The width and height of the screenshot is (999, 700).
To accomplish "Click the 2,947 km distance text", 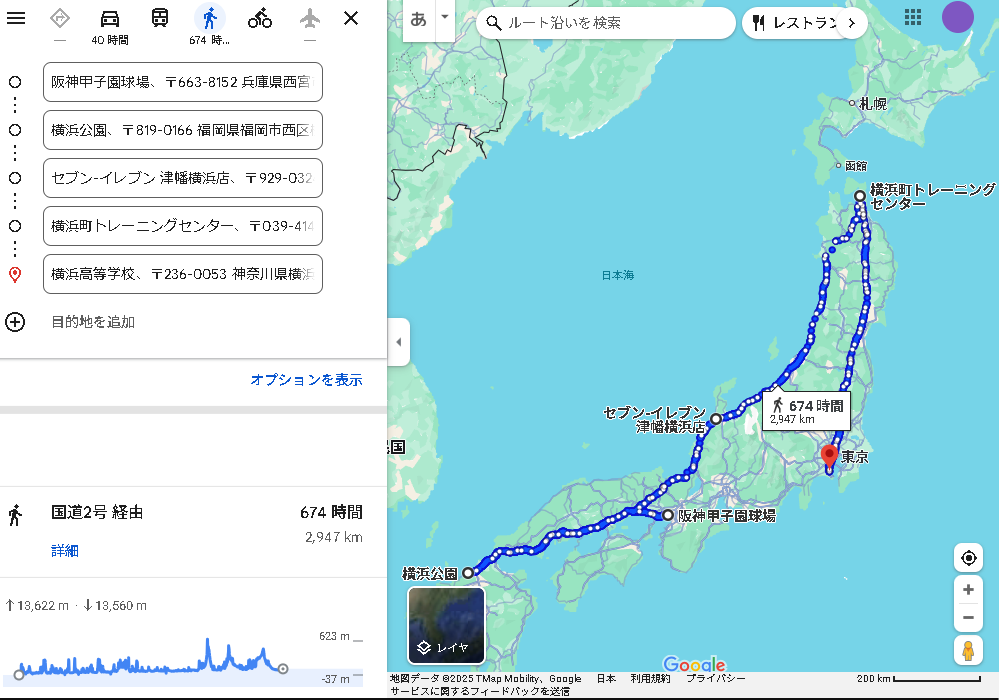I will [334, 537].
